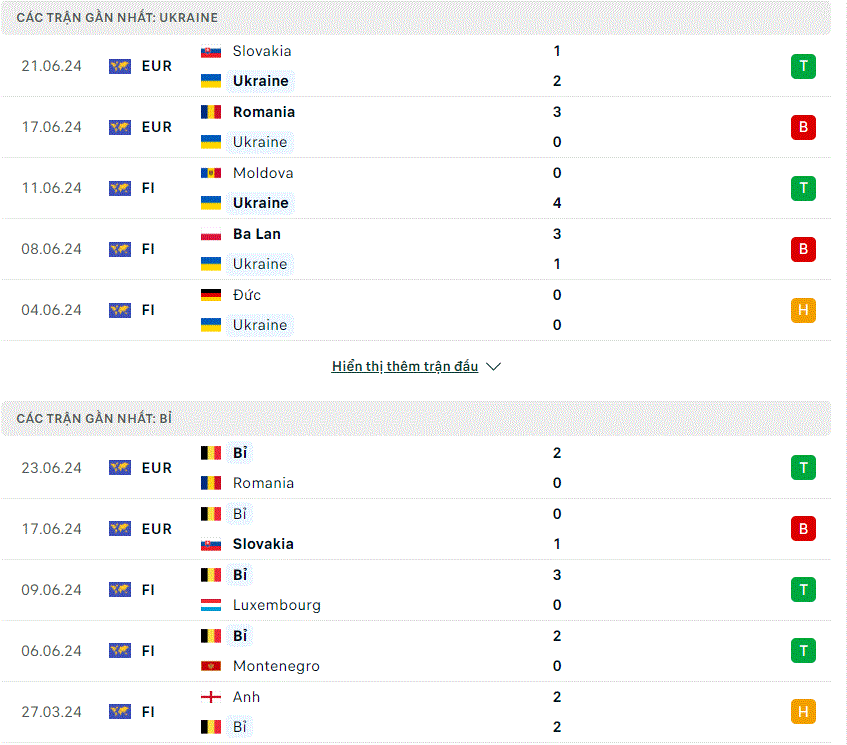Click the Anh flag icon

point(211,697)
